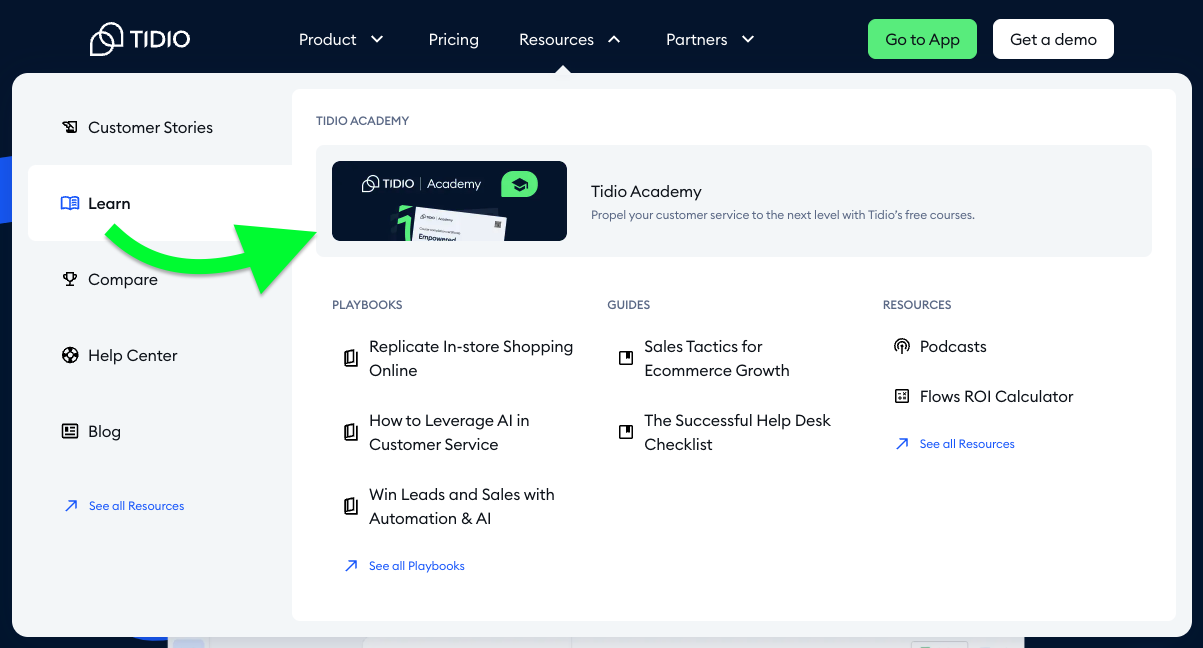Expand the Product dropdown chevron

(x=377, y=40)
